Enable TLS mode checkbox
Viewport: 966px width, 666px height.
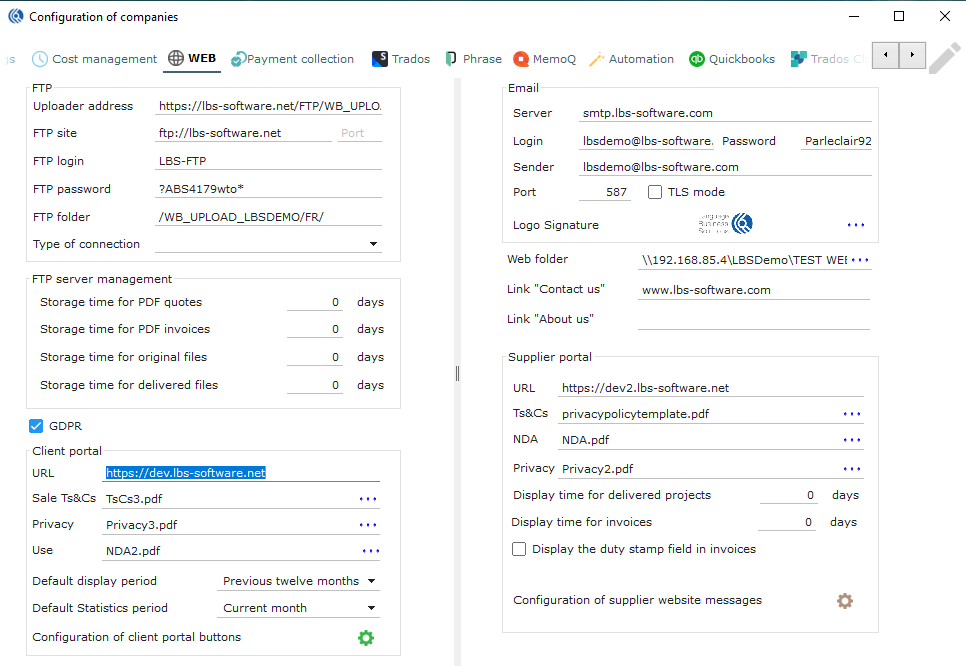[655, 192]
